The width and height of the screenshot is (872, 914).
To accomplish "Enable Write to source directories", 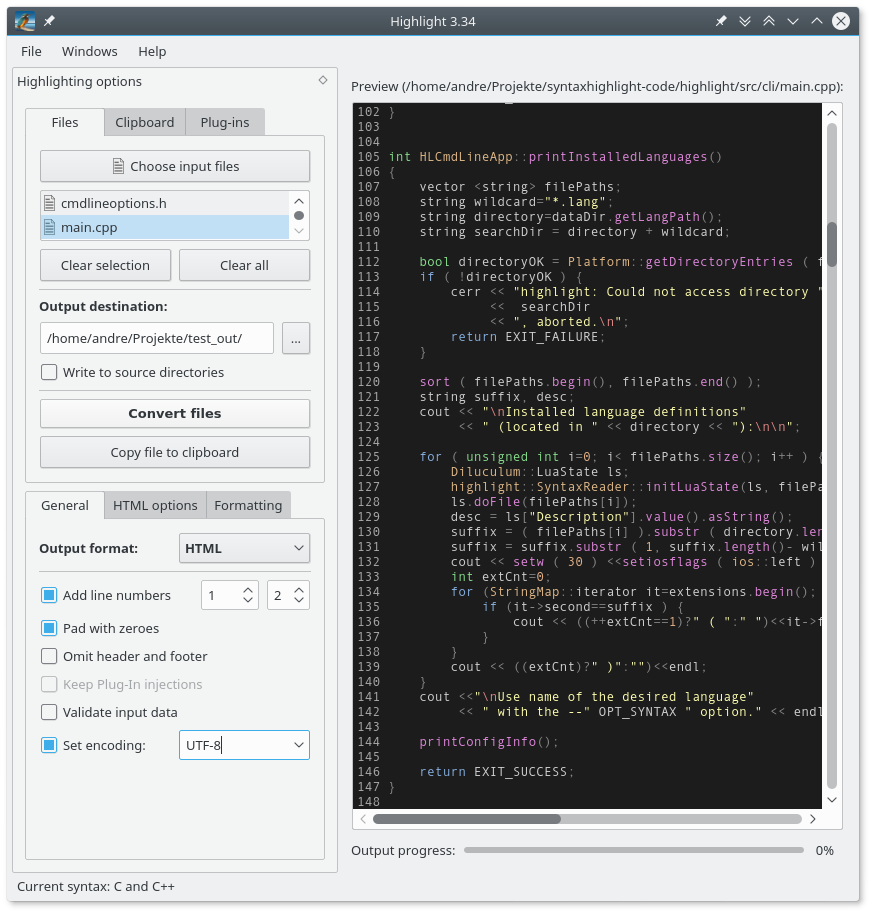I will 49,372.
